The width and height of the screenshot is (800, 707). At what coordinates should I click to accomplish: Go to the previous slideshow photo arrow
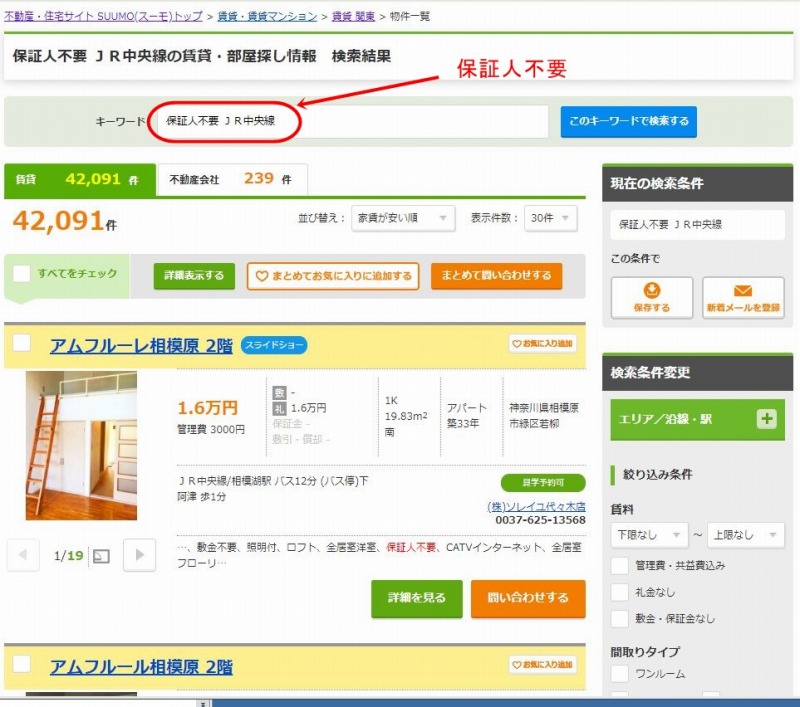[24, 555]
